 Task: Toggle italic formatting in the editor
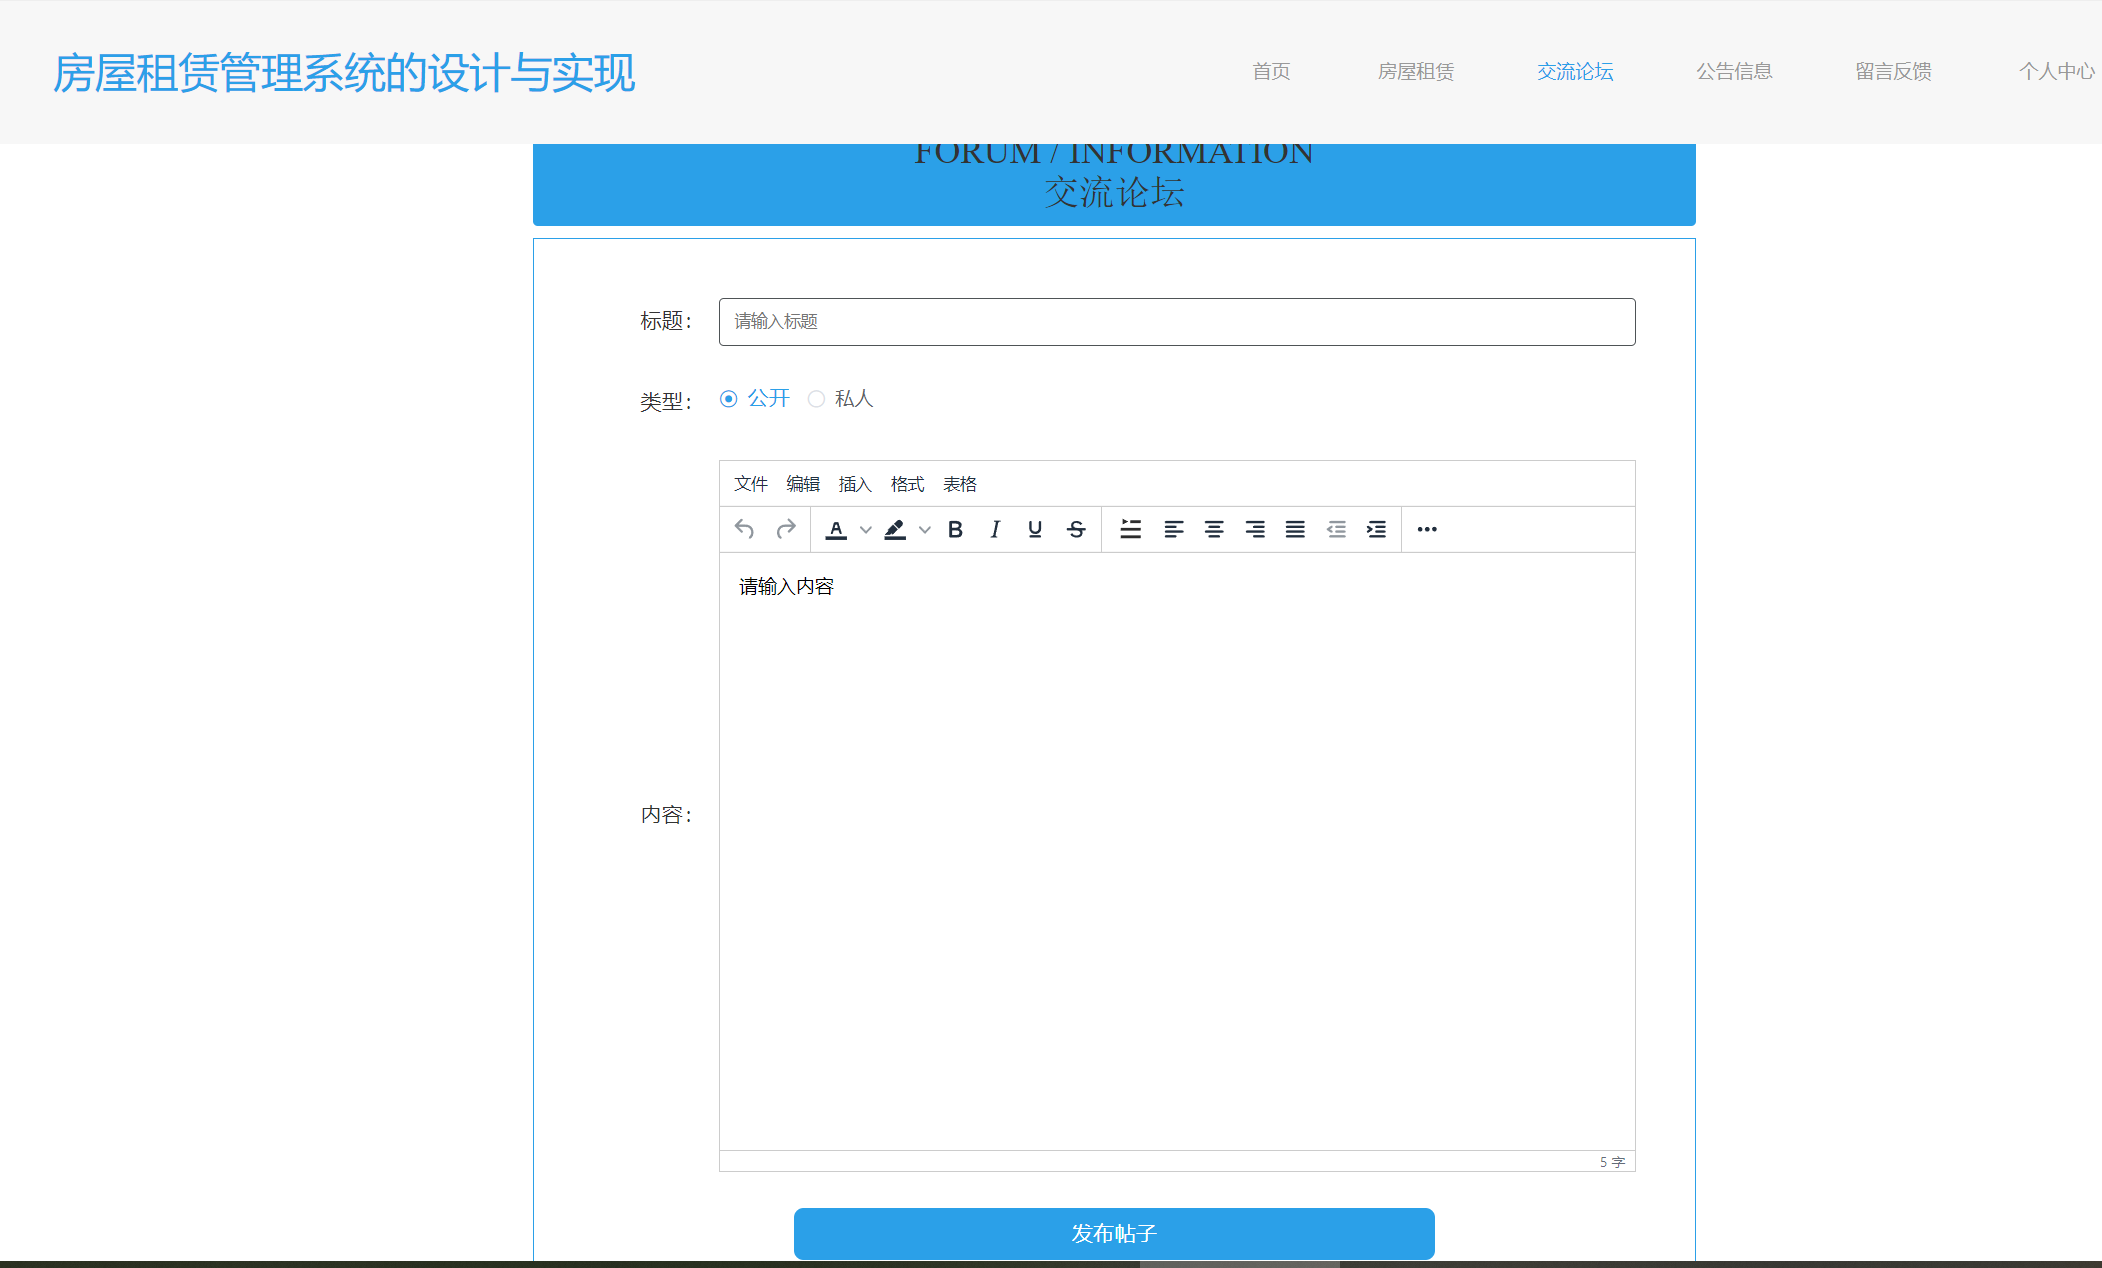pos(995,529)
